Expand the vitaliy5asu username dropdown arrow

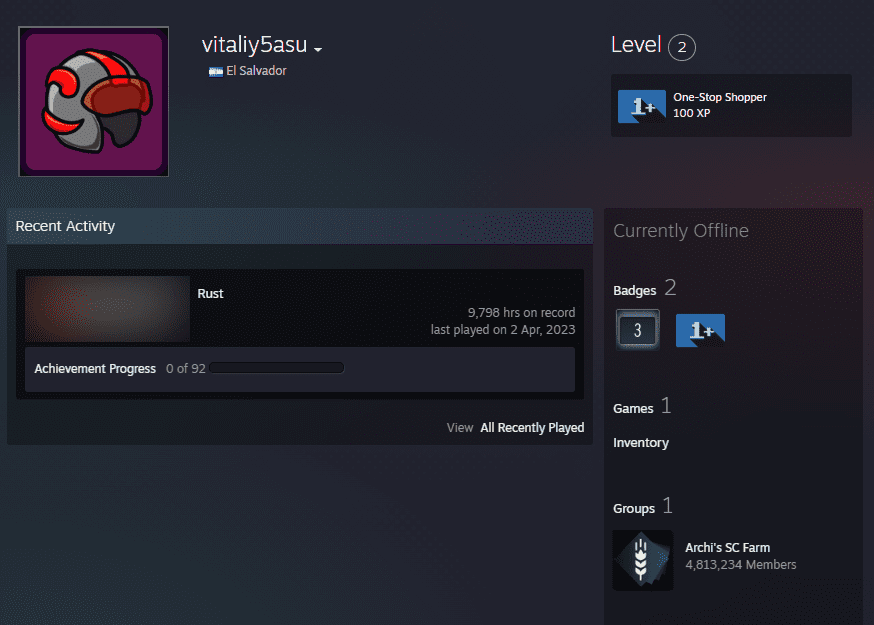(318, 50)
